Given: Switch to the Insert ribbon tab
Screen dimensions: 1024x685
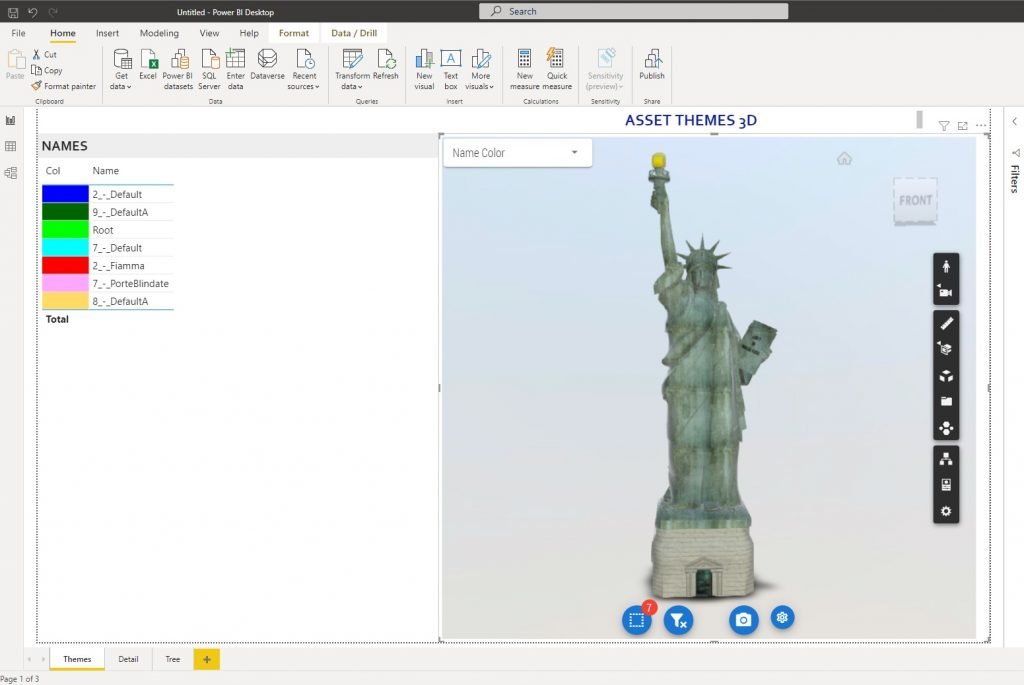Looking at the screenshot, I should pyautogui.click(x=107, y=33).
